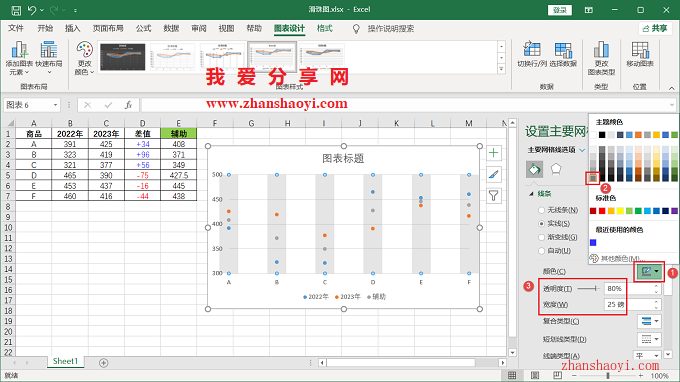This screenshot has height=382, width=680.
Task: Open the 开始 (Home) tab
Action: pos(45,29)
